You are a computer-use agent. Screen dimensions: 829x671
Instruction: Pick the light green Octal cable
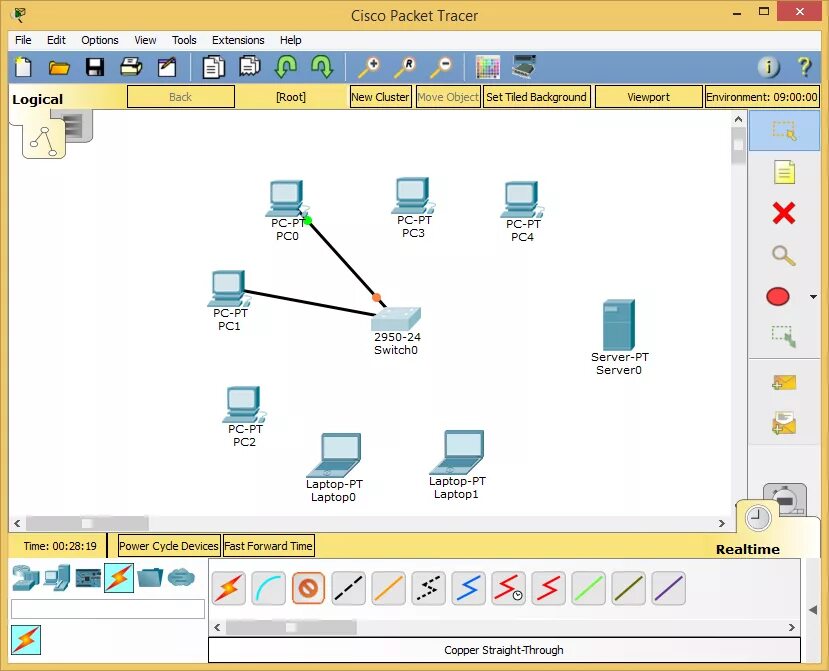588,588
